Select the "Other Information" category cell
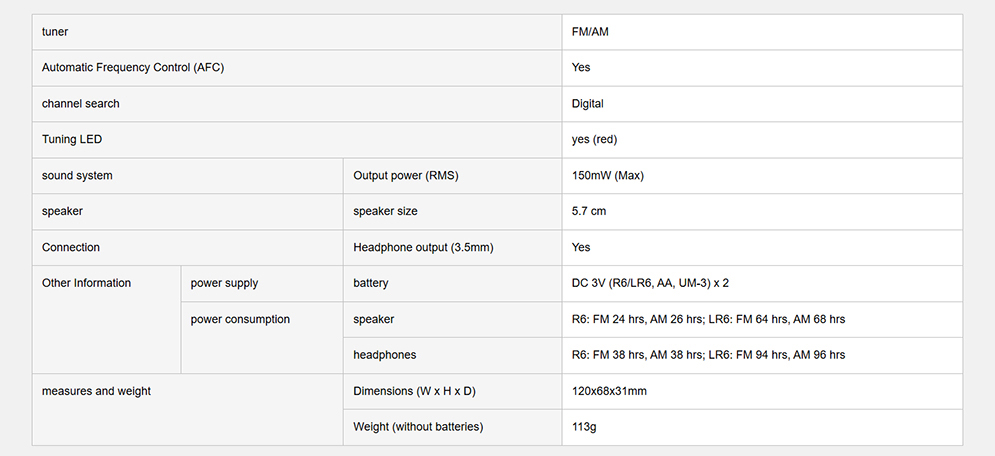This screenshot has height=456, width=995. coord(86,284)
